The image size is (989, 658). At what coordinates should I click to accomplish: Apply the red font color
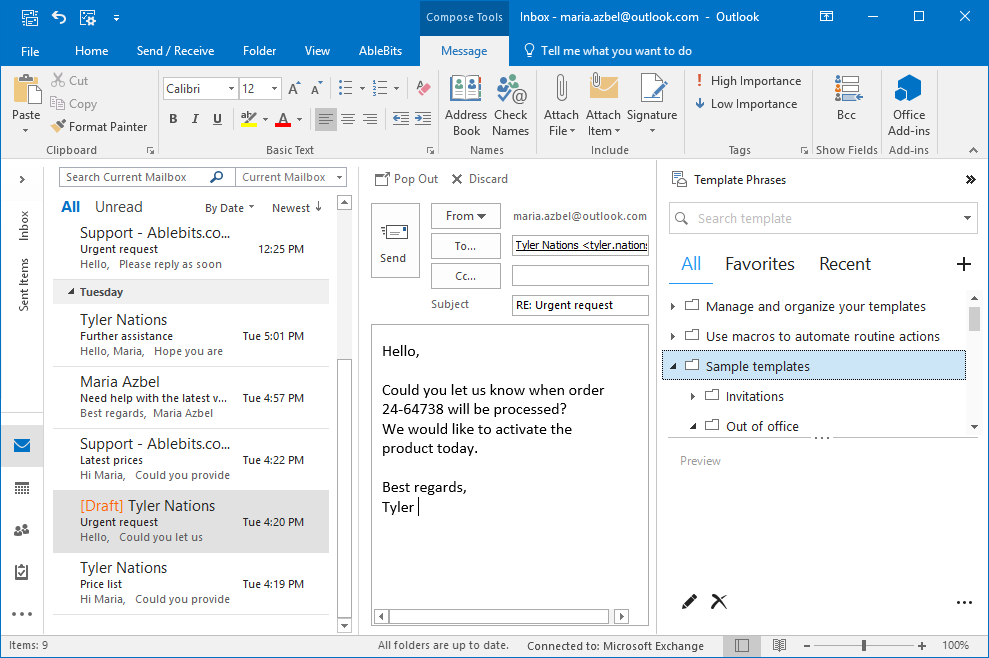point(283,119)
